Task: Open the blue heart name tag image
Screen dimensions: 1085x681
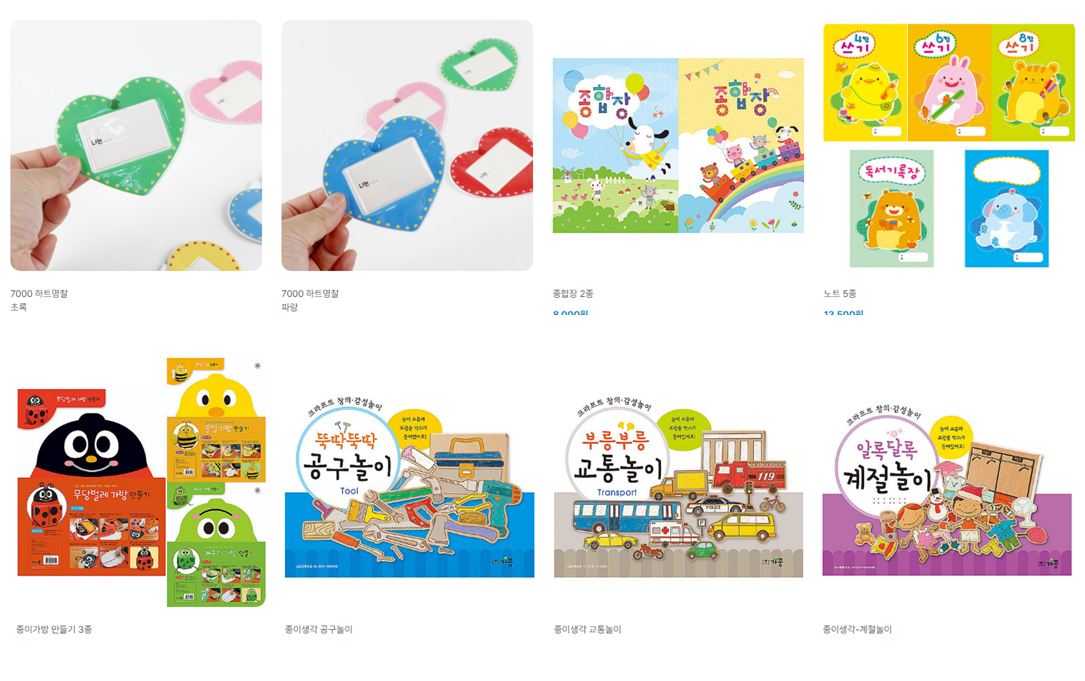Action: pos(407,145)
